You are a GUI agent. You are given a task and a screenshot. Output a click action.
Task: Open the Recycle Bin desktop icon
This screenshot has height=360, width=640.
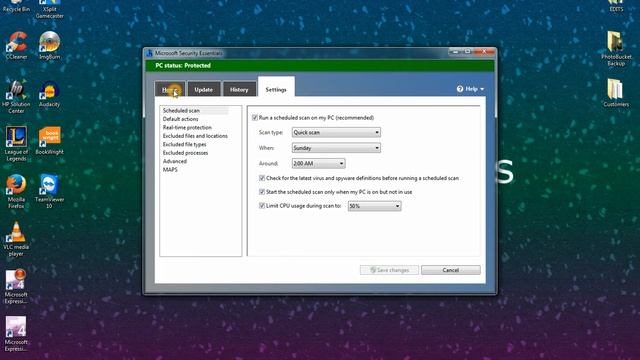point(16,6)
